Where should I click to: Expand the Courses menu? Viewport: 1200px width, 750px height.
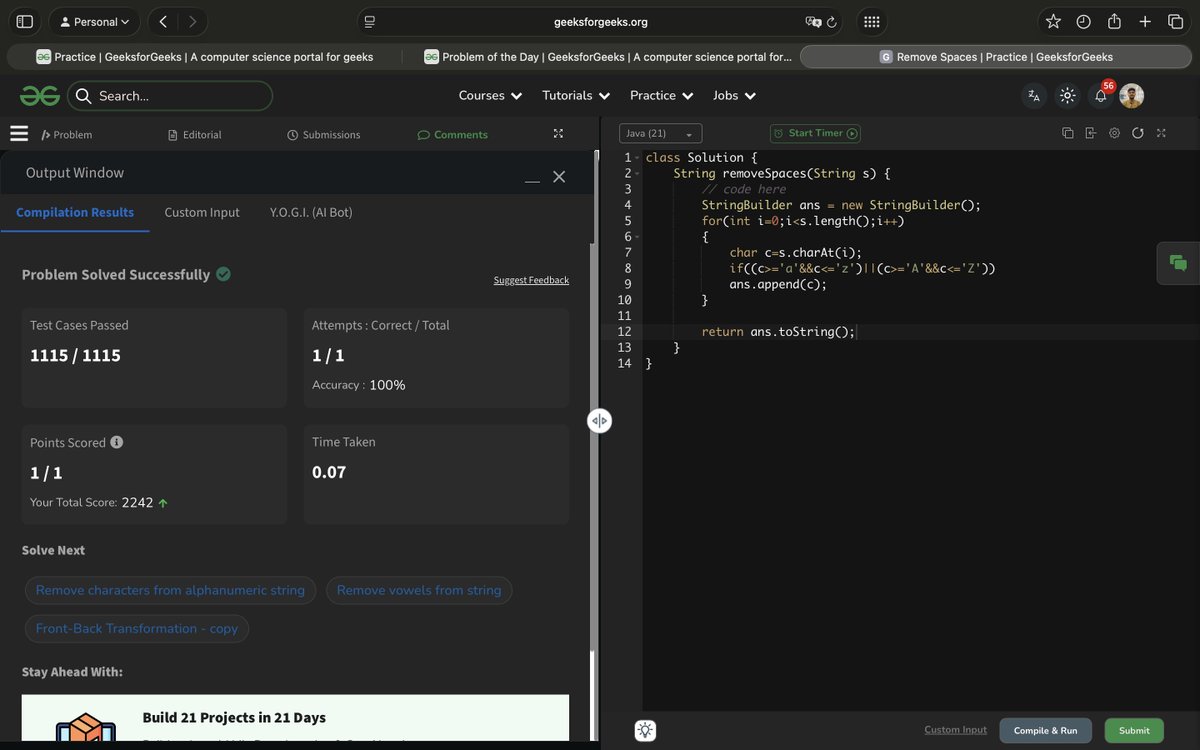[490, 96]
